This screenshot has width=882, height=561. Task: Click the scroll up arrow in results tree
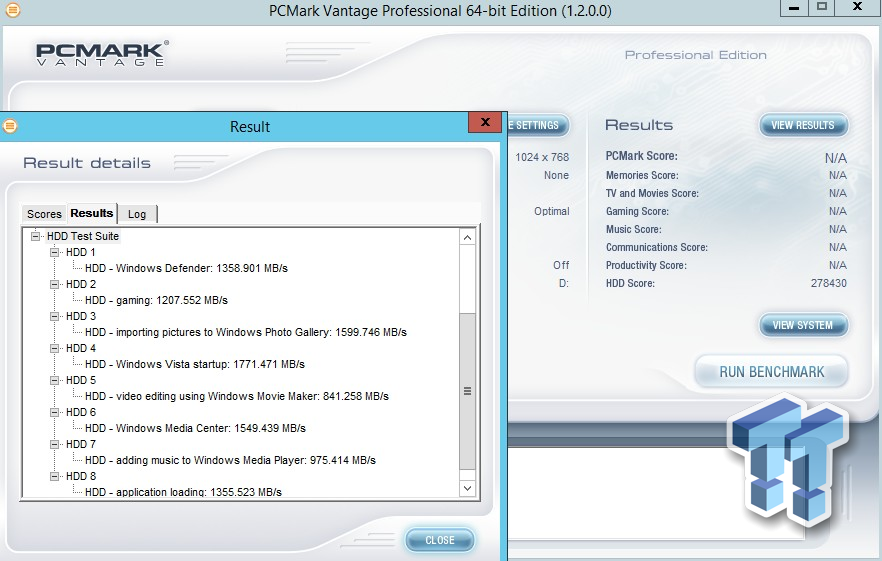point(467,237)
